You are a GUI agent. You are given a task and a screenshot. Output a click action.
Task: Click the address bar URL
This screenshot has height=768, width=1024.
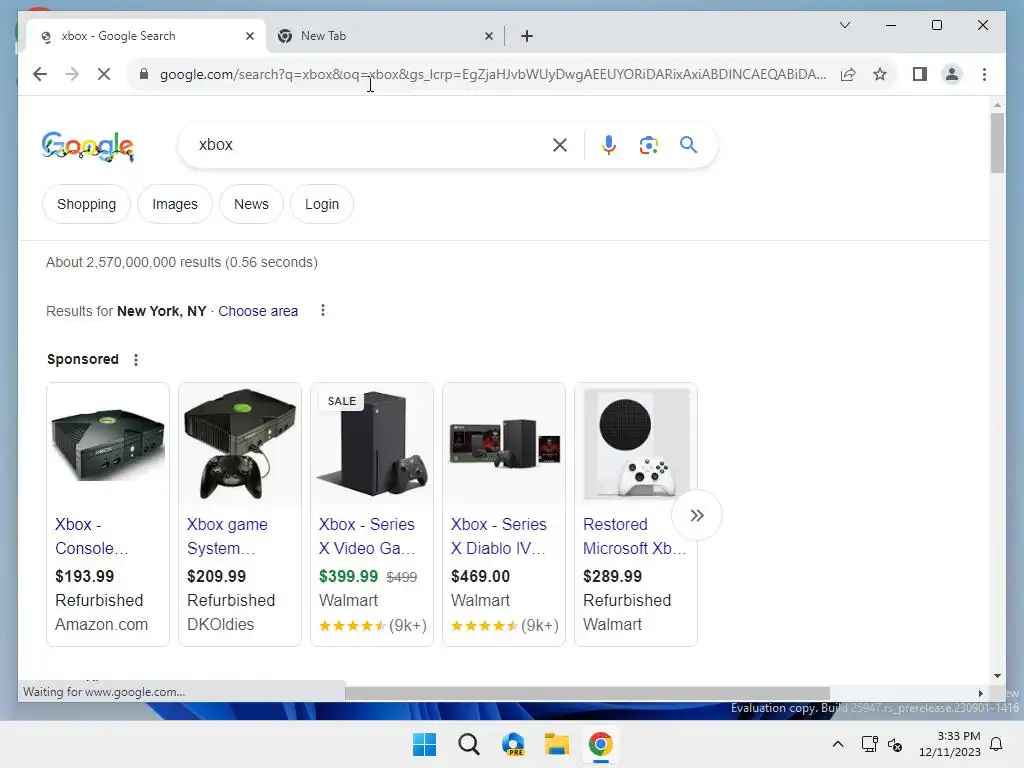coord(493,74)
